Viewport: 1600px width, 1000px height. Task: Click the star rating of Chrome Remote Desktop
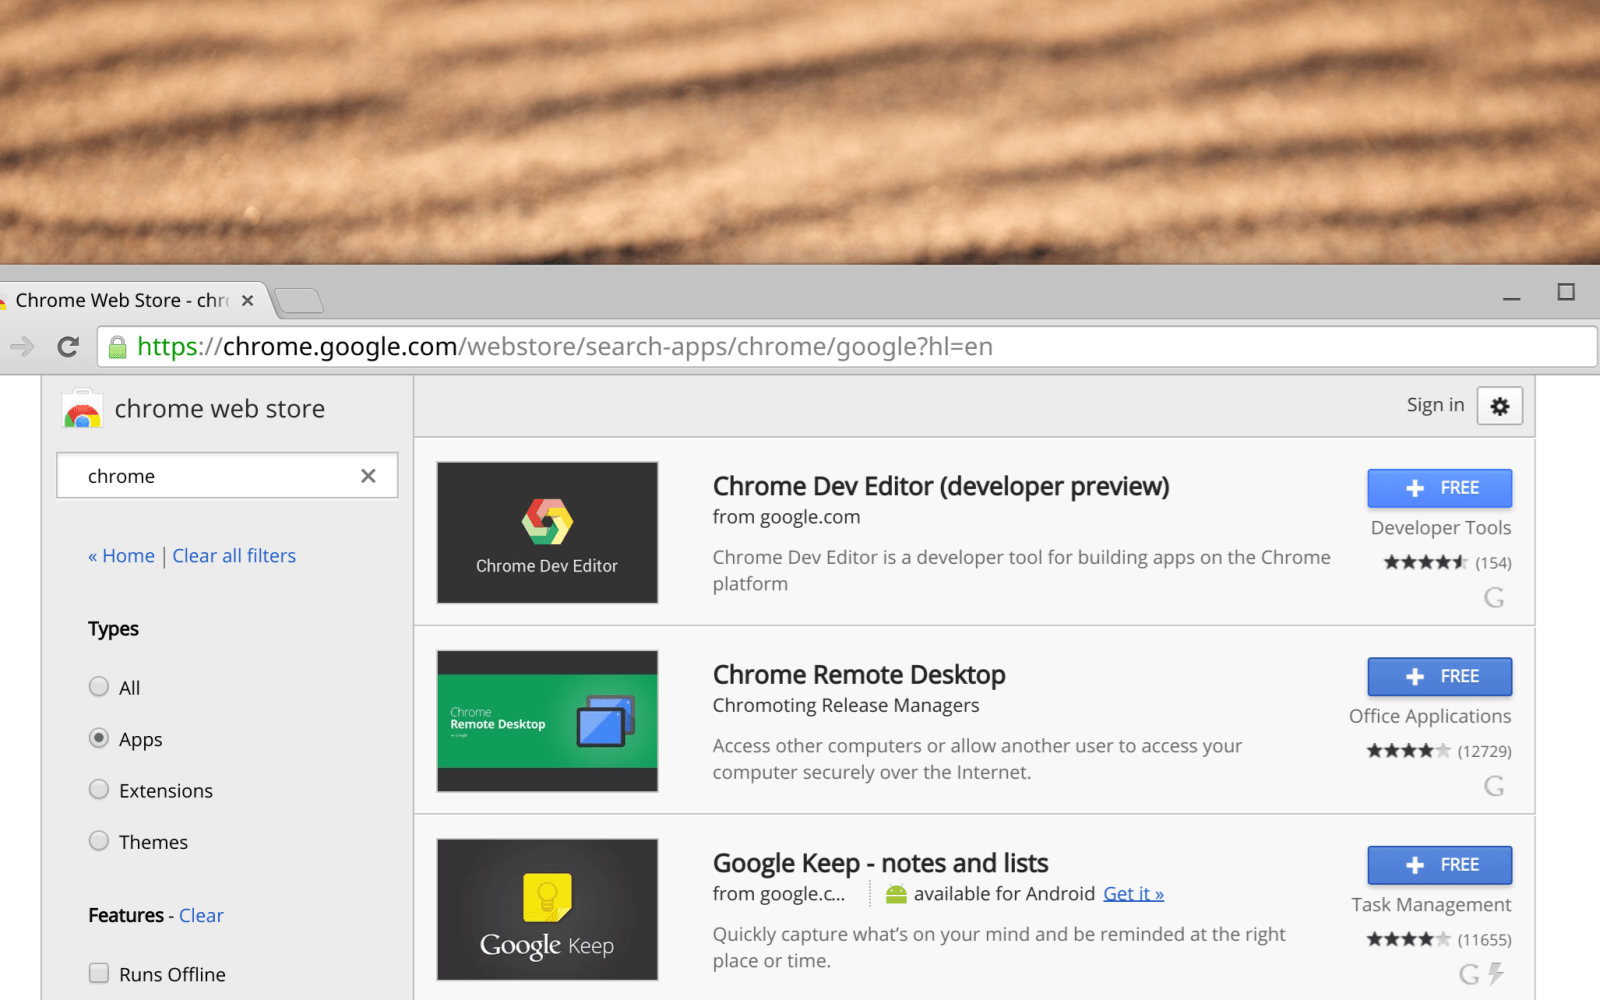click(x=1408, y=751)
